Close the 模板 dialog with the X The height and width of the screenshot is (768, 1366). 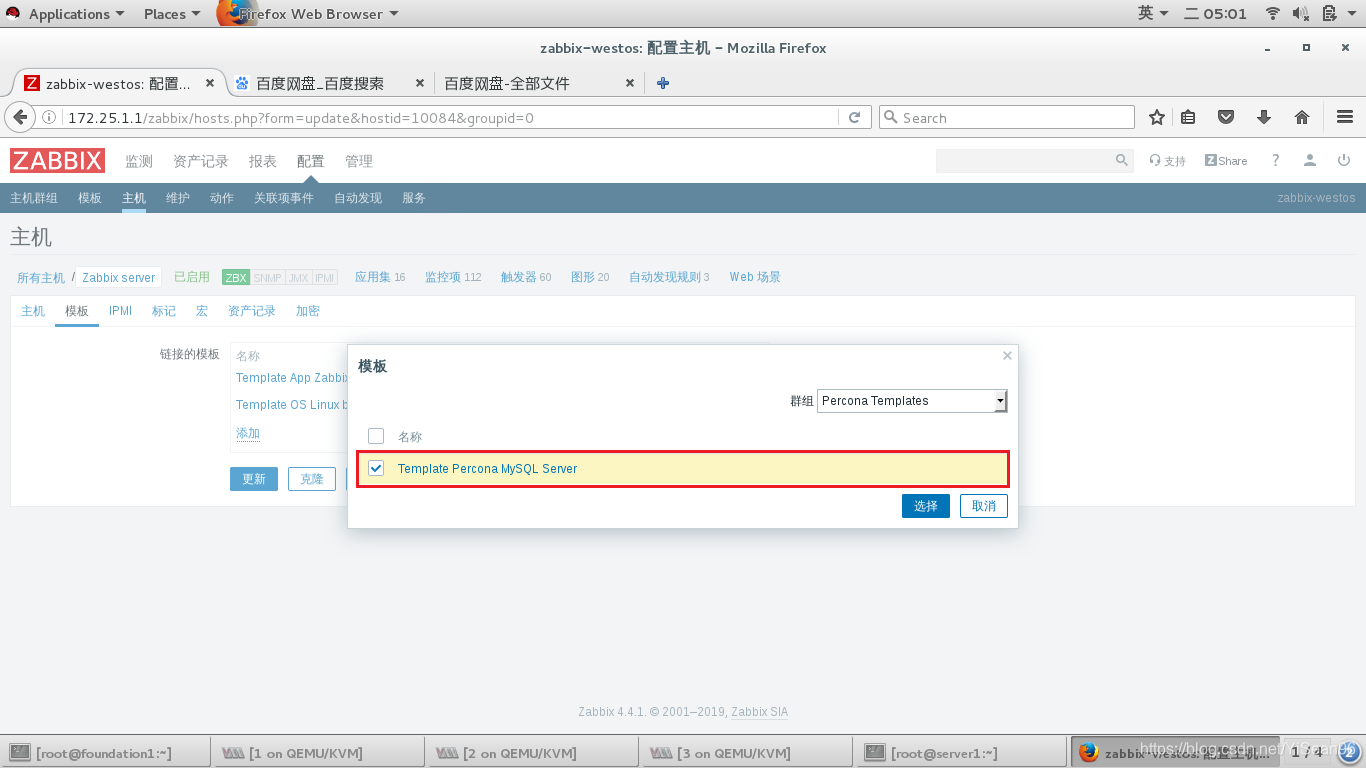pos(1007,355)
